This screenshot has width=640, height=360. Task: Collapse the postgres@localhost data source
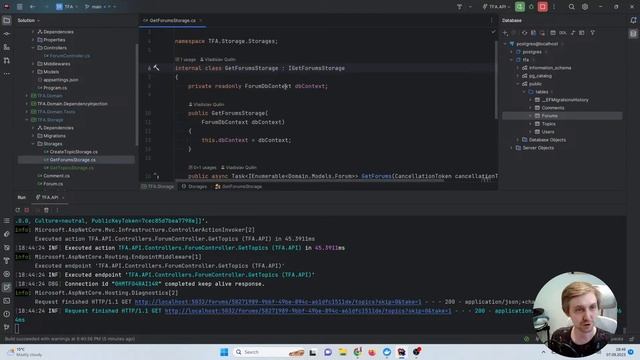point(505,44)
